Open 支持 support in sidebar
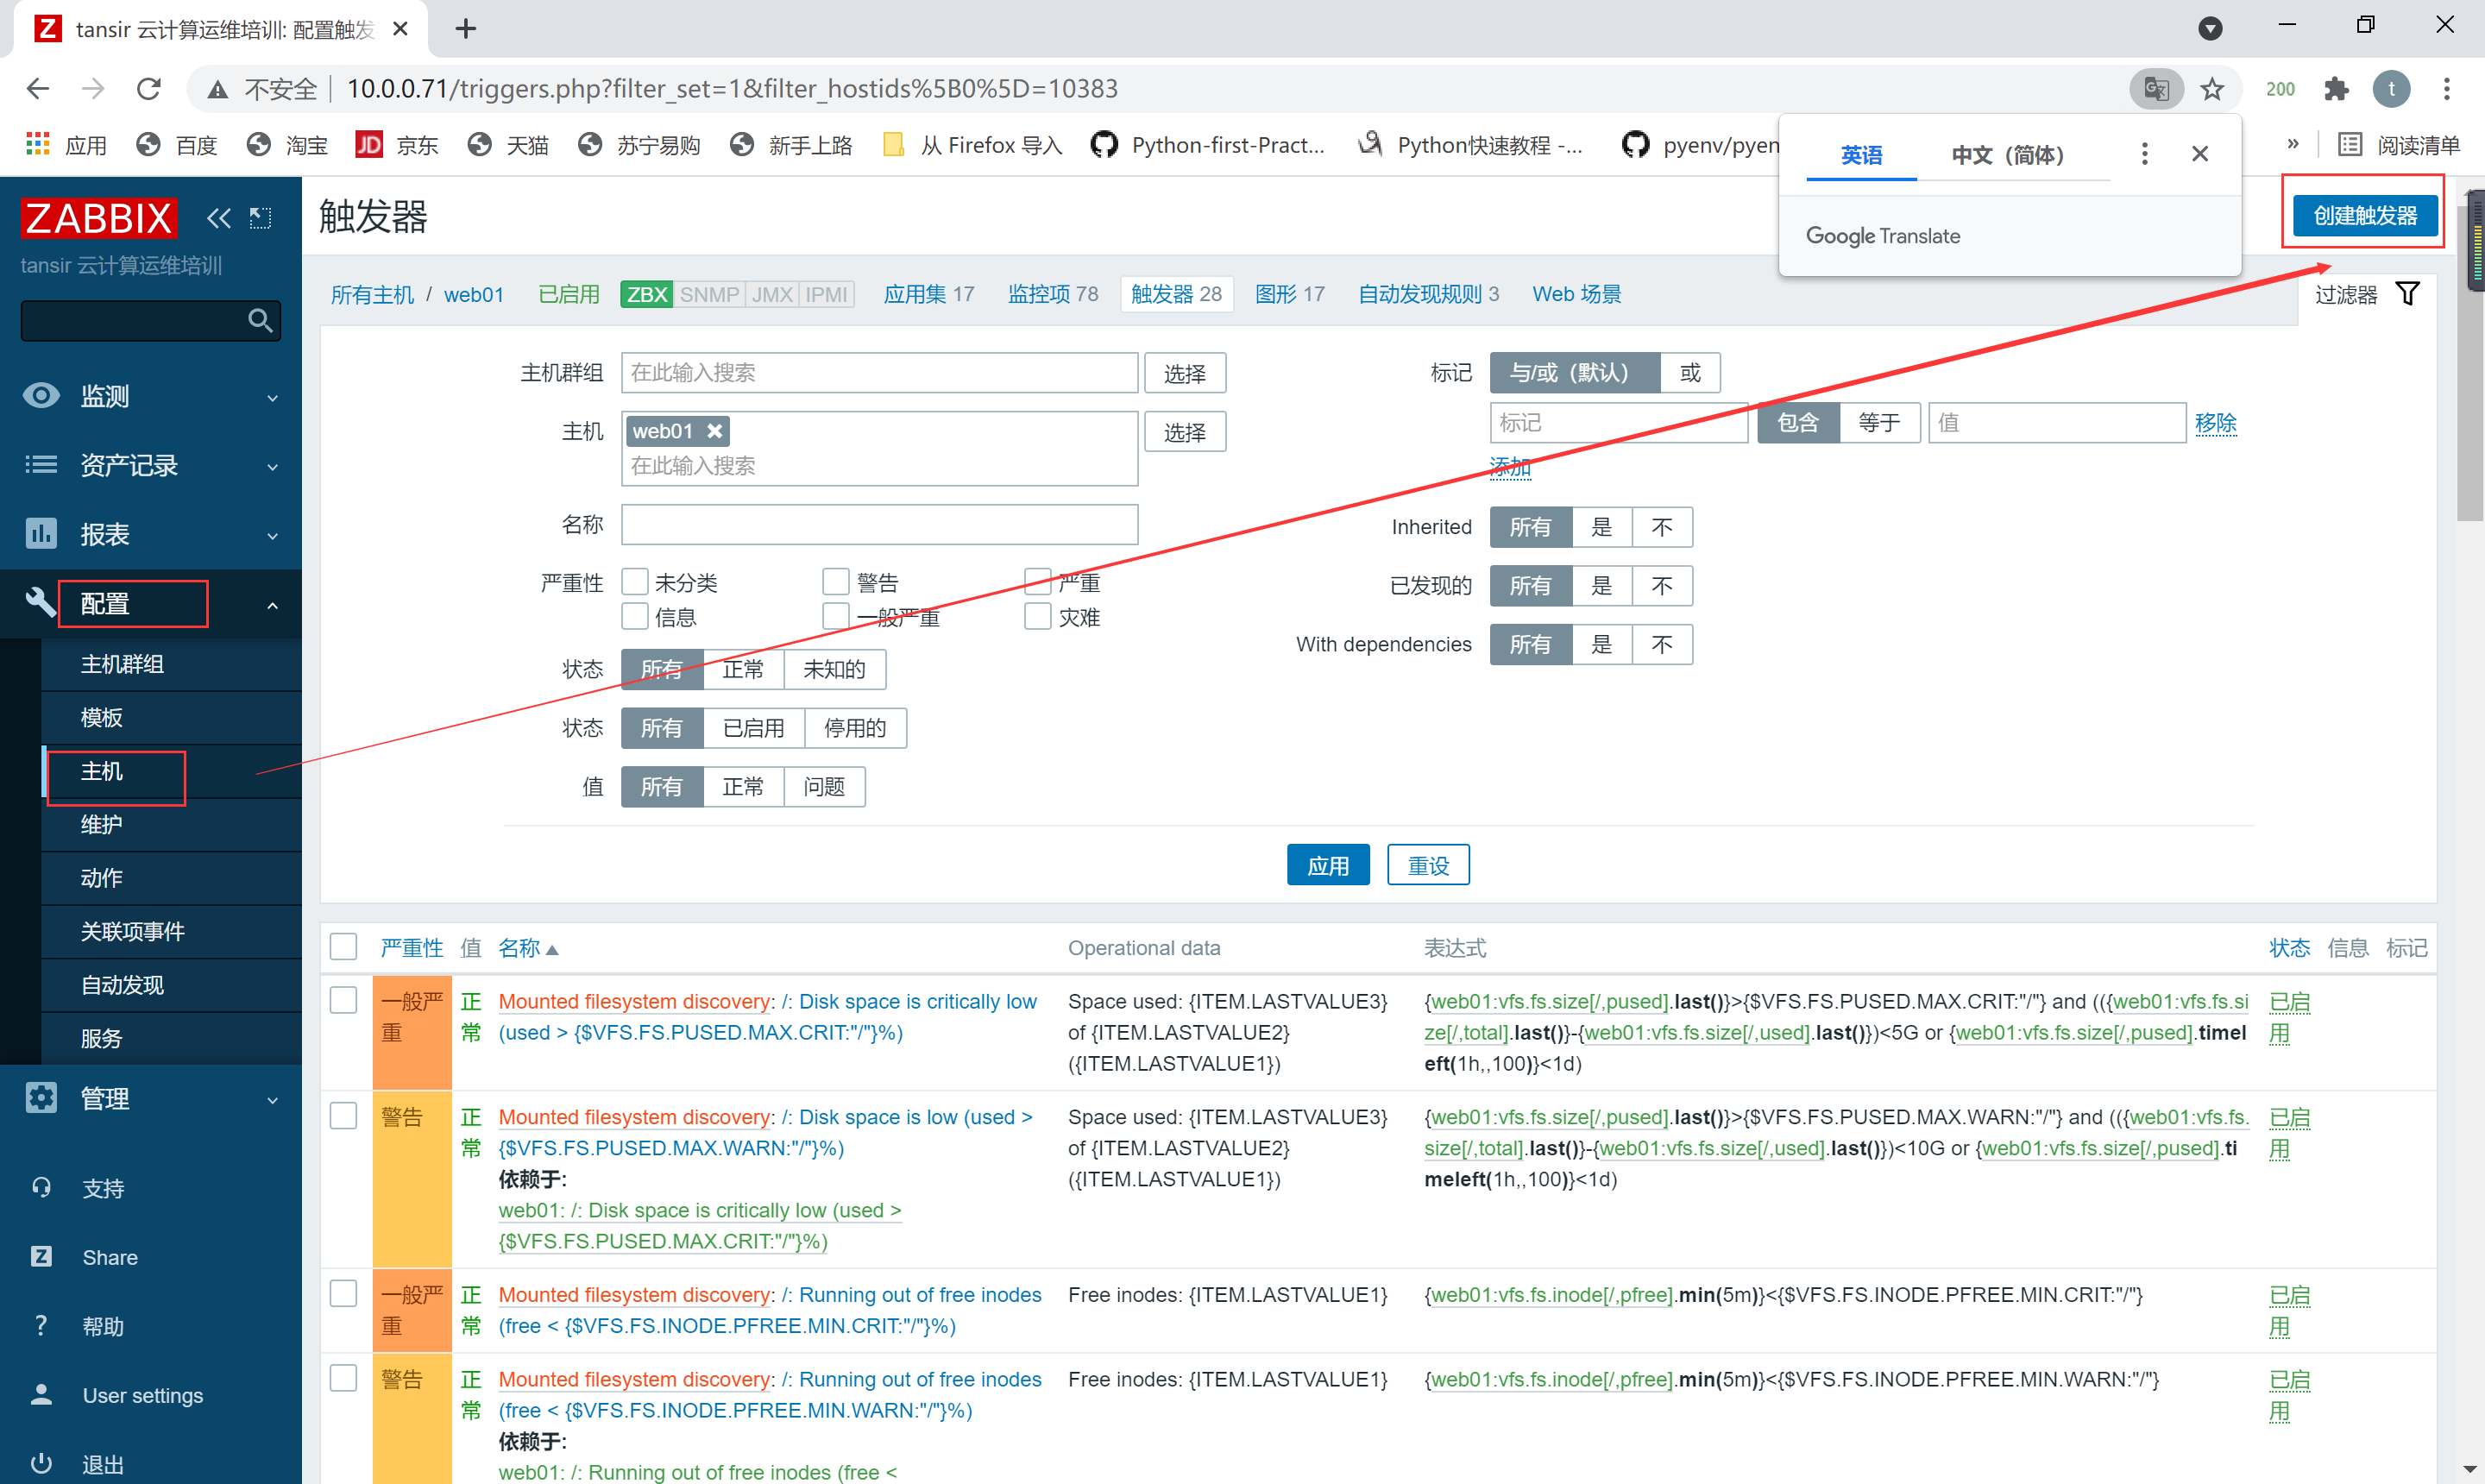 click(x=103, y=1189)
